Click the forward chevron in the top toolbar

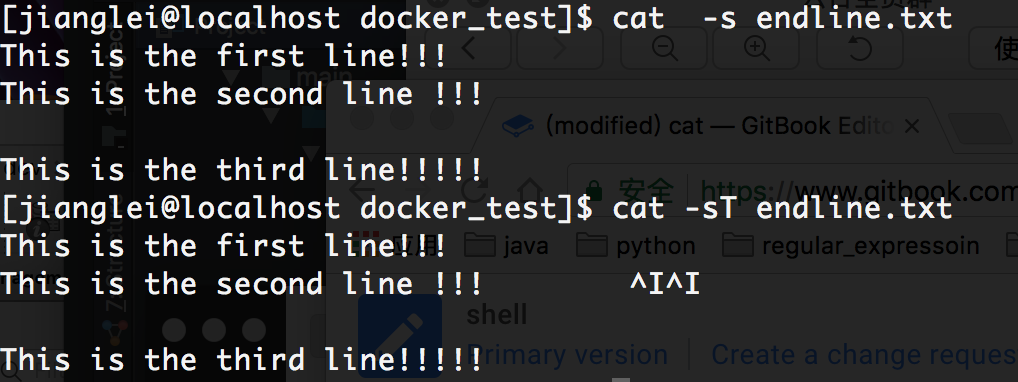[559, 47]
